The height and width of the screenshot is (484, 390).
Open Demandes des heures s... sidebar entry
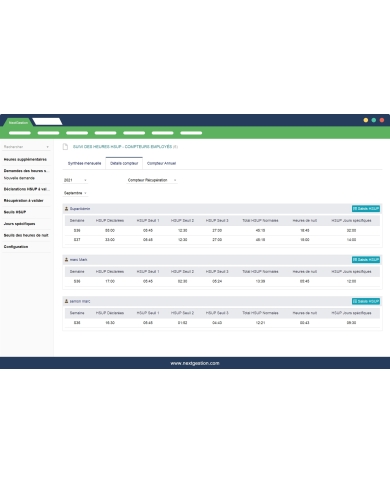coord(26,171)
